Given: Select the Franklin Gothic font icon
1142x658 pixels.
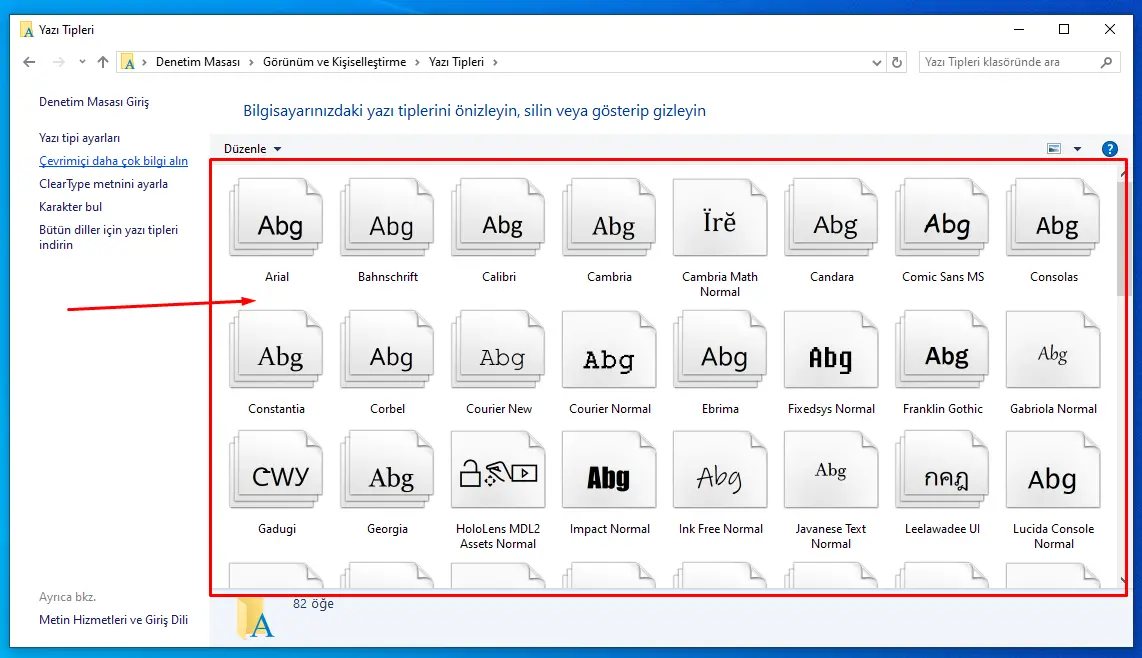Looking at the screenshot, I should (942, 349).
